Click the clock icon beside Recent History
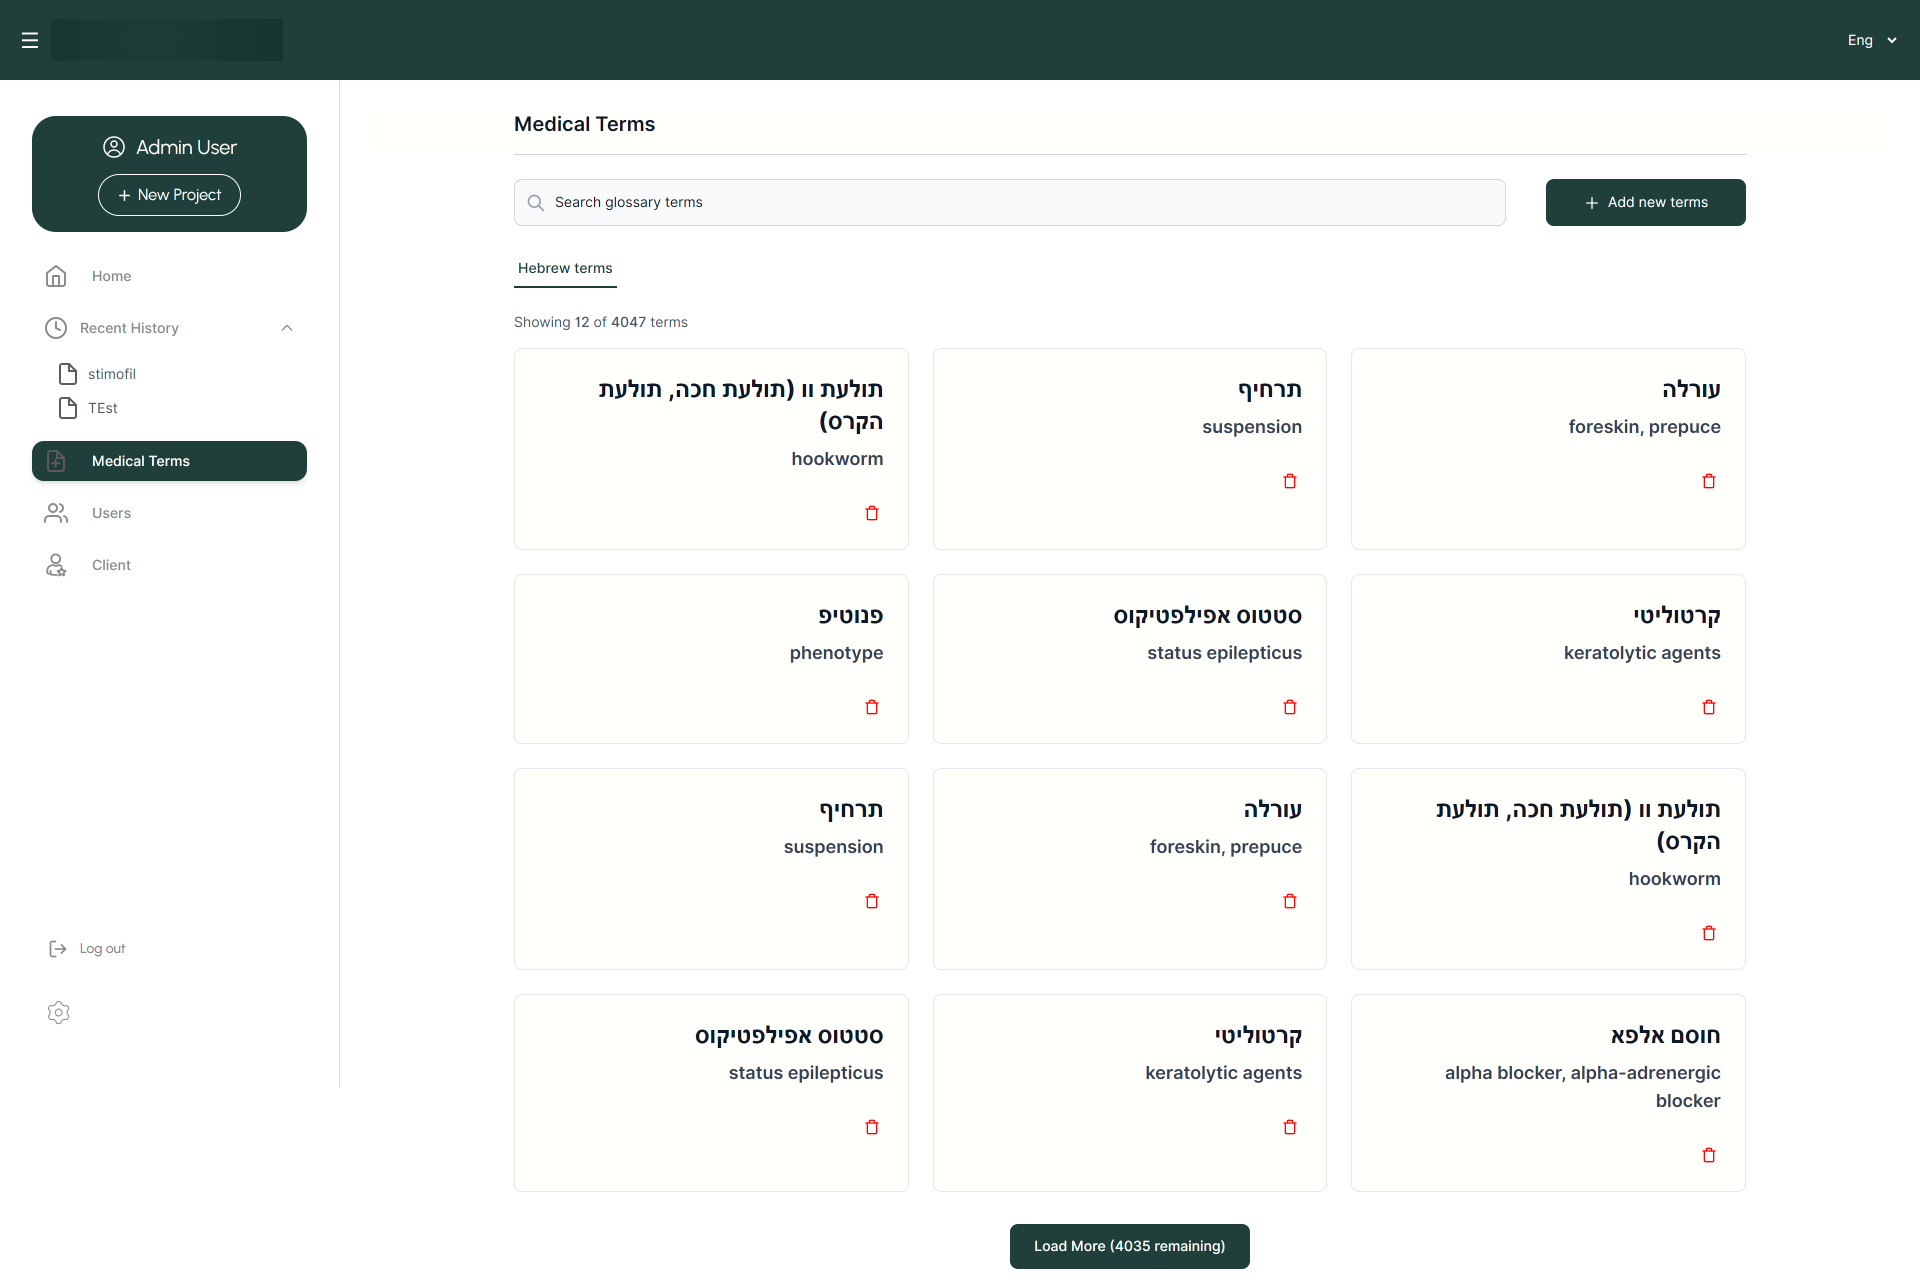The image size is (1920, 1286). pos(56,328)
